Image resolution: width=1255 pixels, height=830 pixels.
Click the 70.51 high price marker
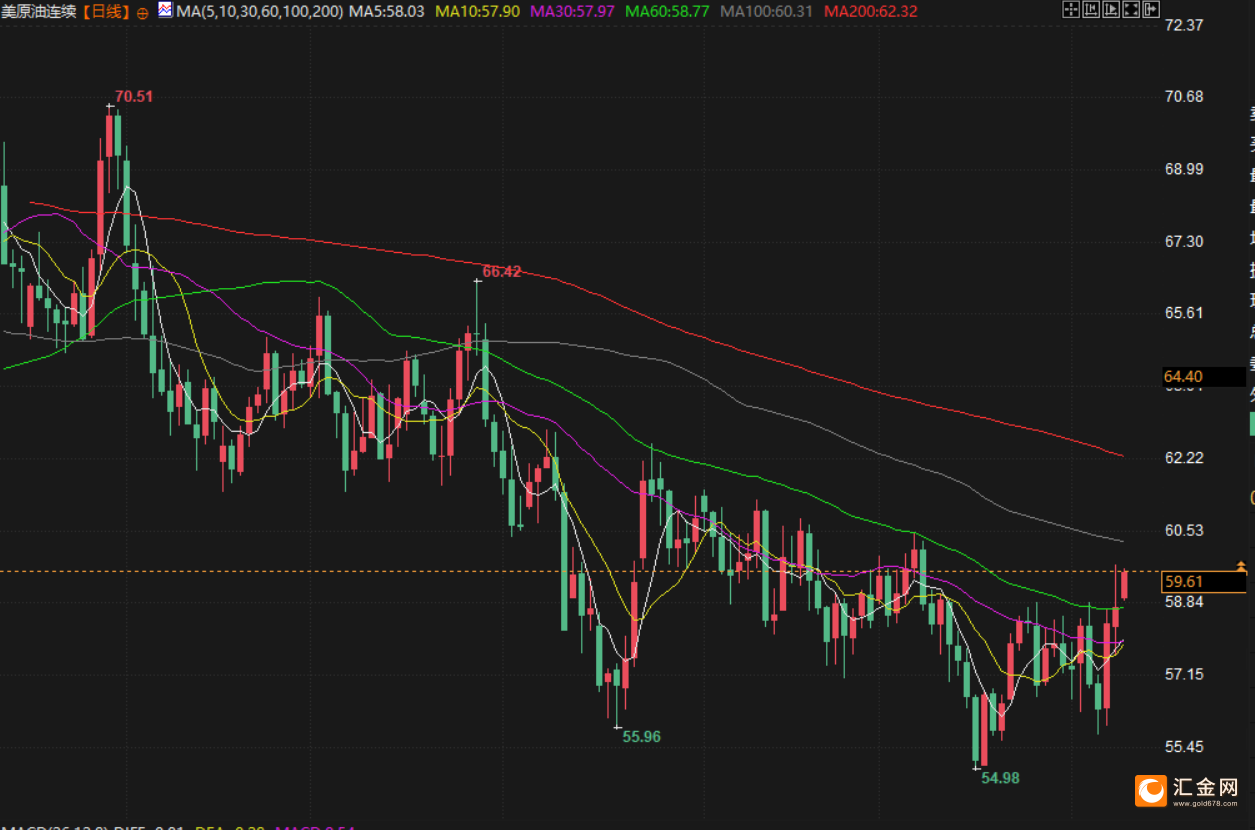[x=134, y=96]
